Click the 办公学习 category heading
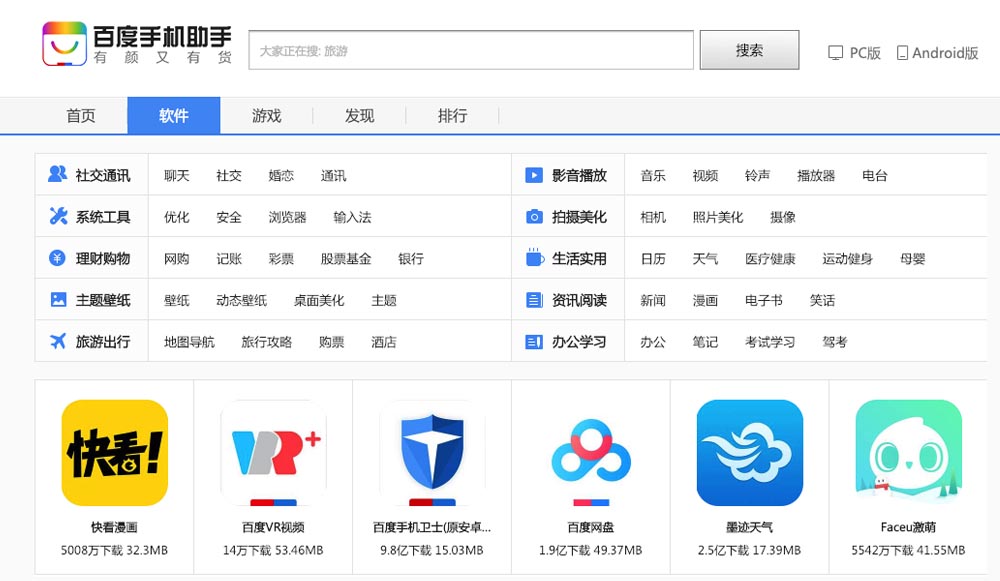The width and height of the screenshot is (1000, 581). 579,342
